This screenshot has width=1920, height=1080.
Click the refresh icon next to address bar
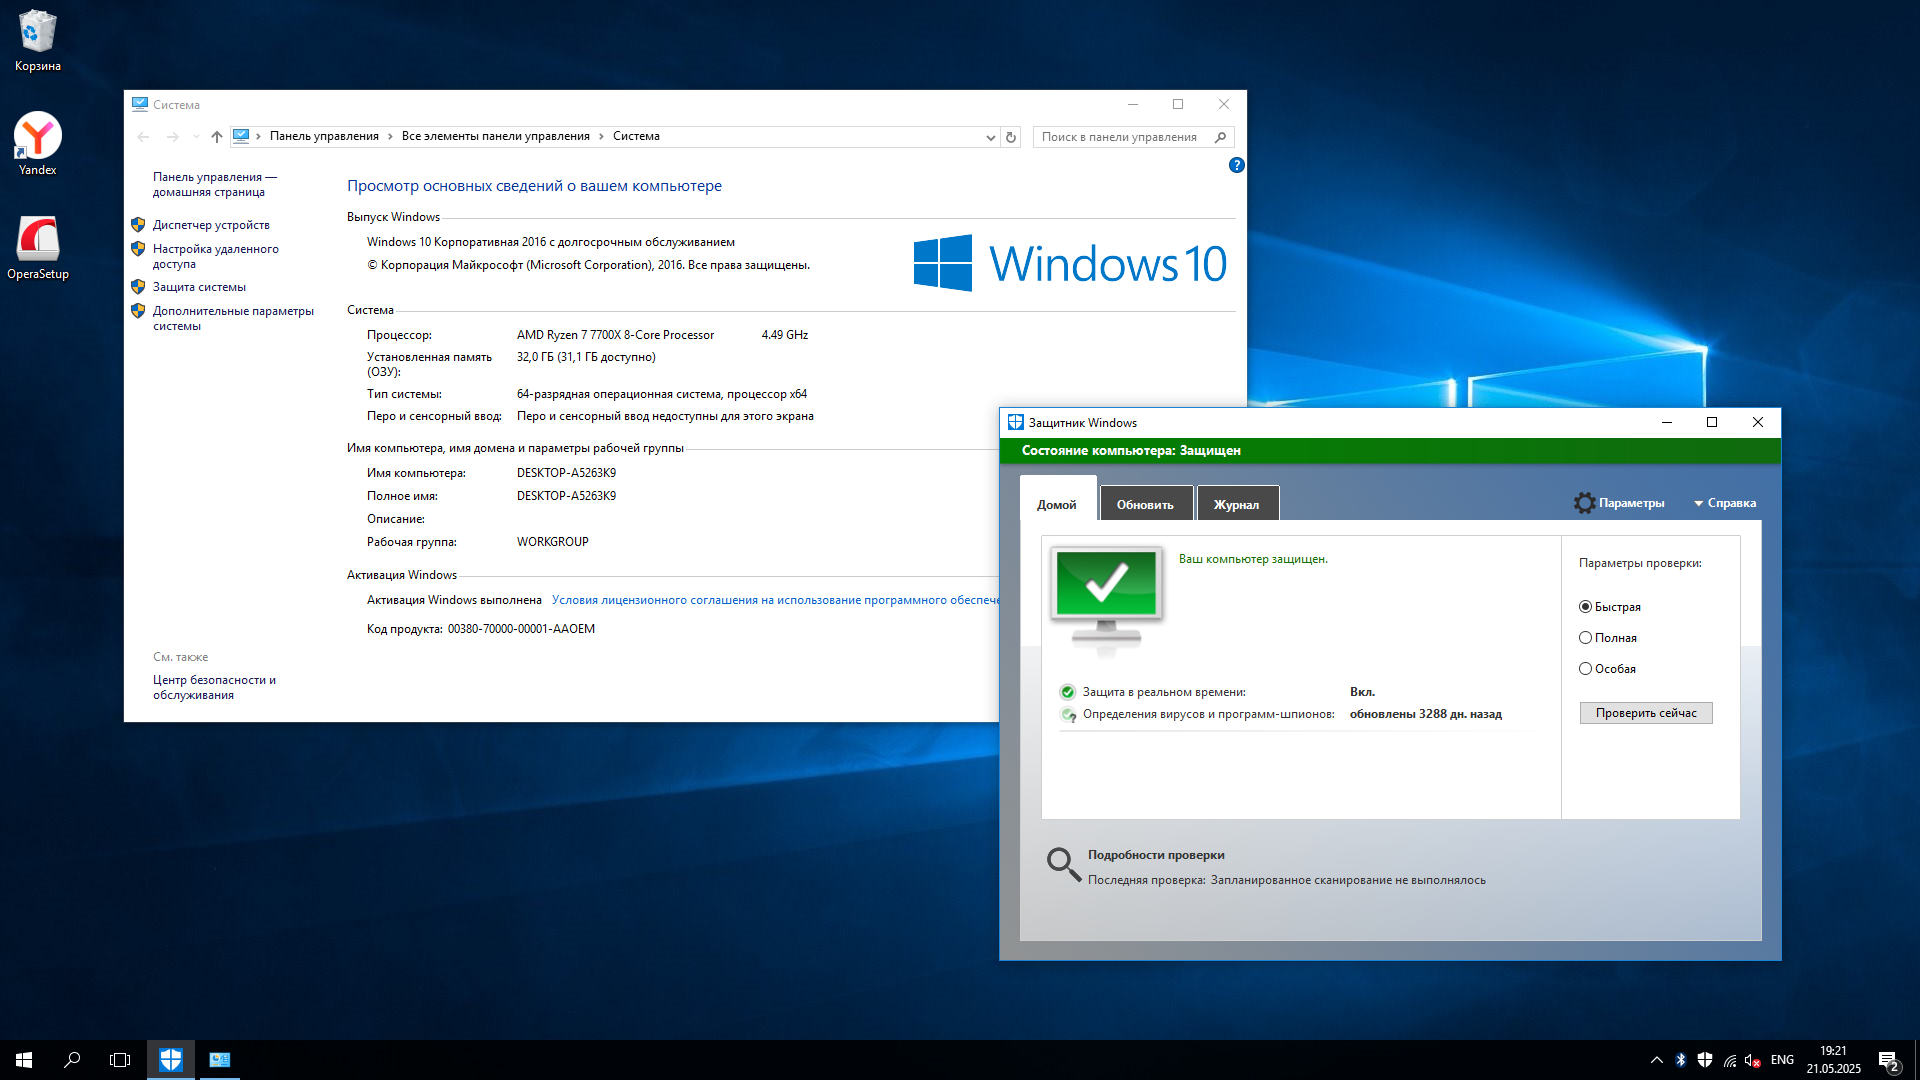[x=1011, y=137]
